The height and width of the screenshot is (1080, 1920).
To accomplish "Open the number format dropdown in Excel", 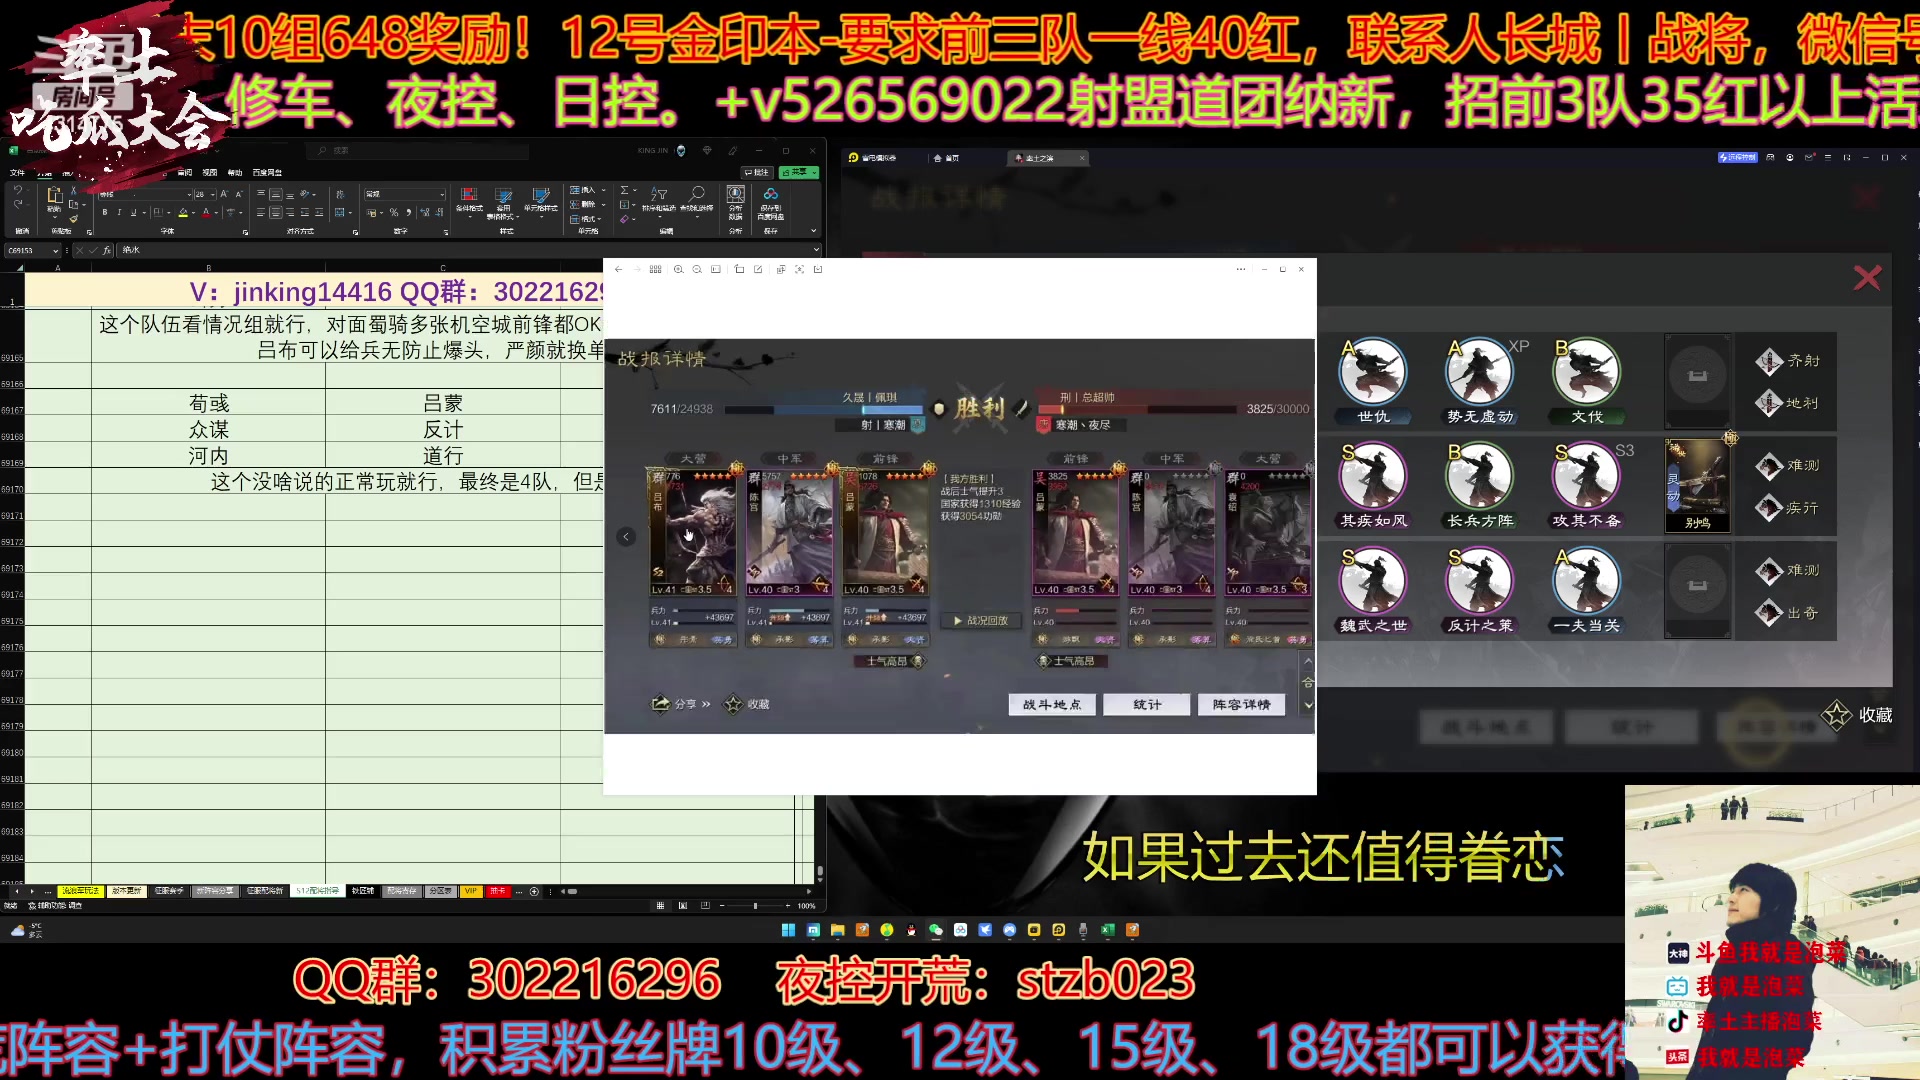I will tap(442, 194).
